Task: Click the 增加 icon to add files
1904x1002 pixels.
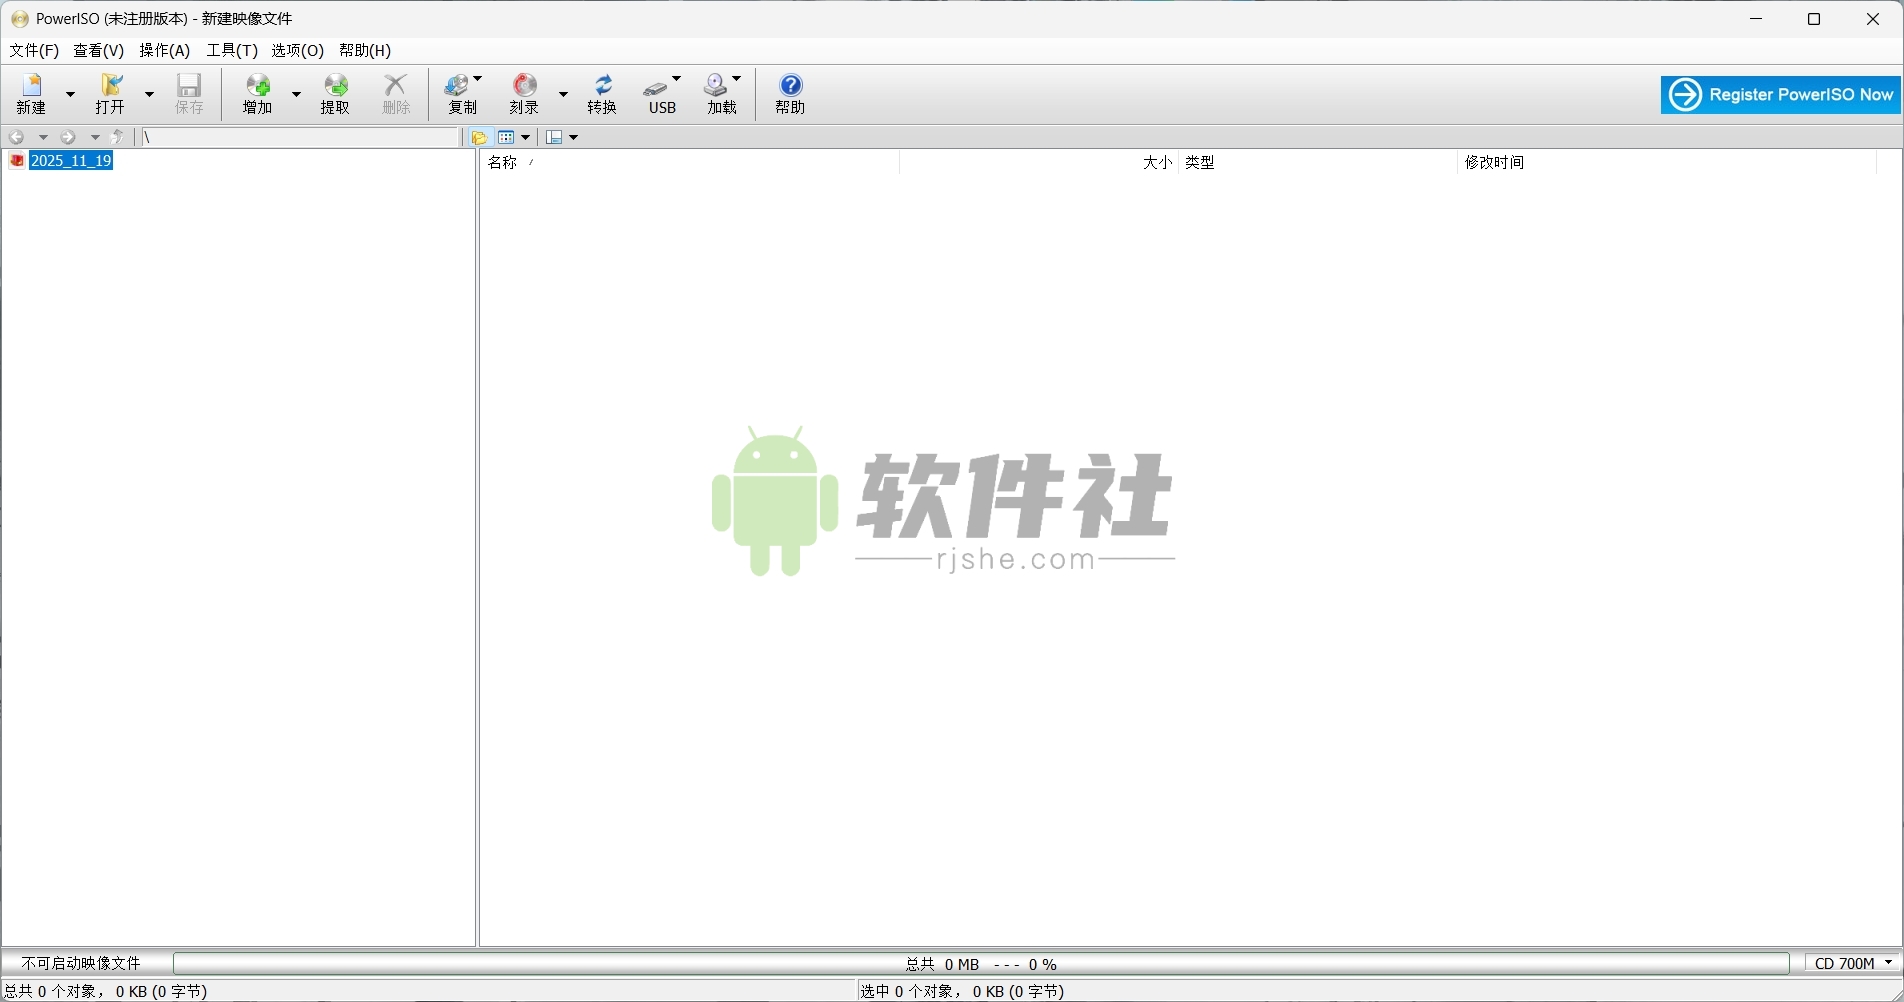Action: [257, 94]
